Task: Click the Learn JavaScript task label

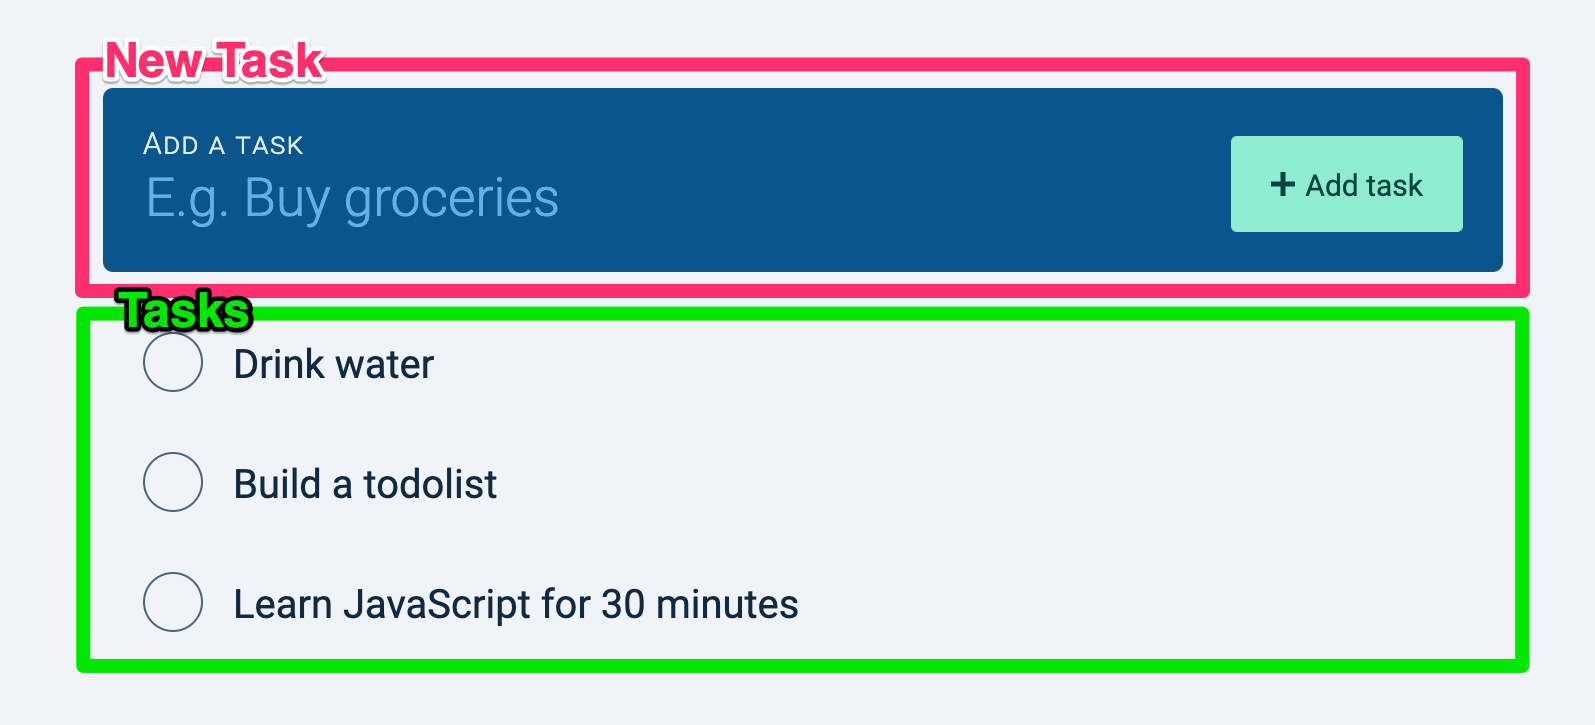Action: 515,602
